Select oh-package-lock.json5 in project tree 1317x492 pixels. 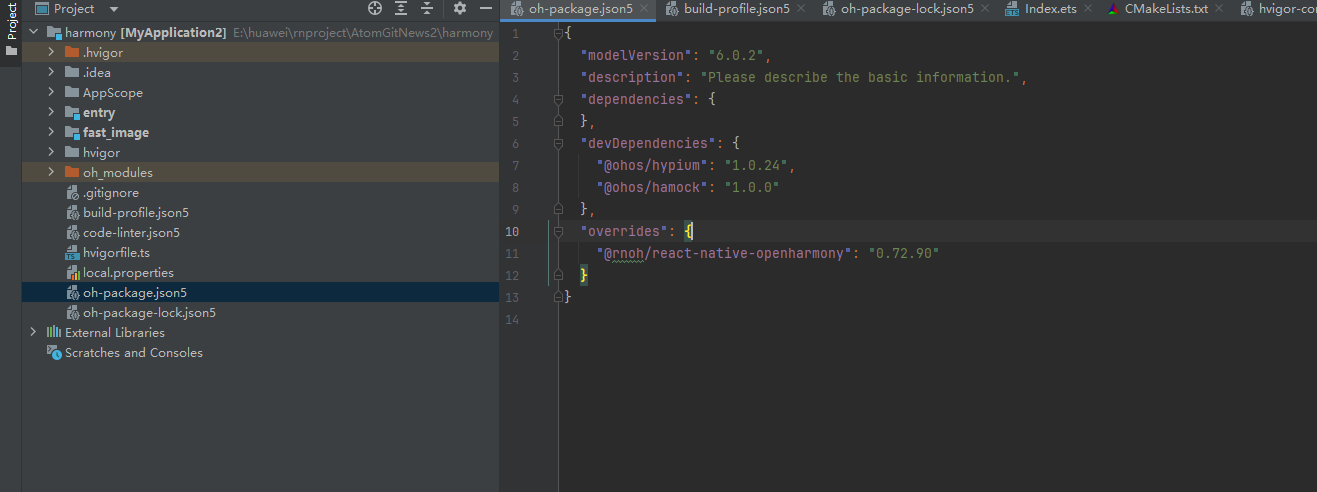149,313
